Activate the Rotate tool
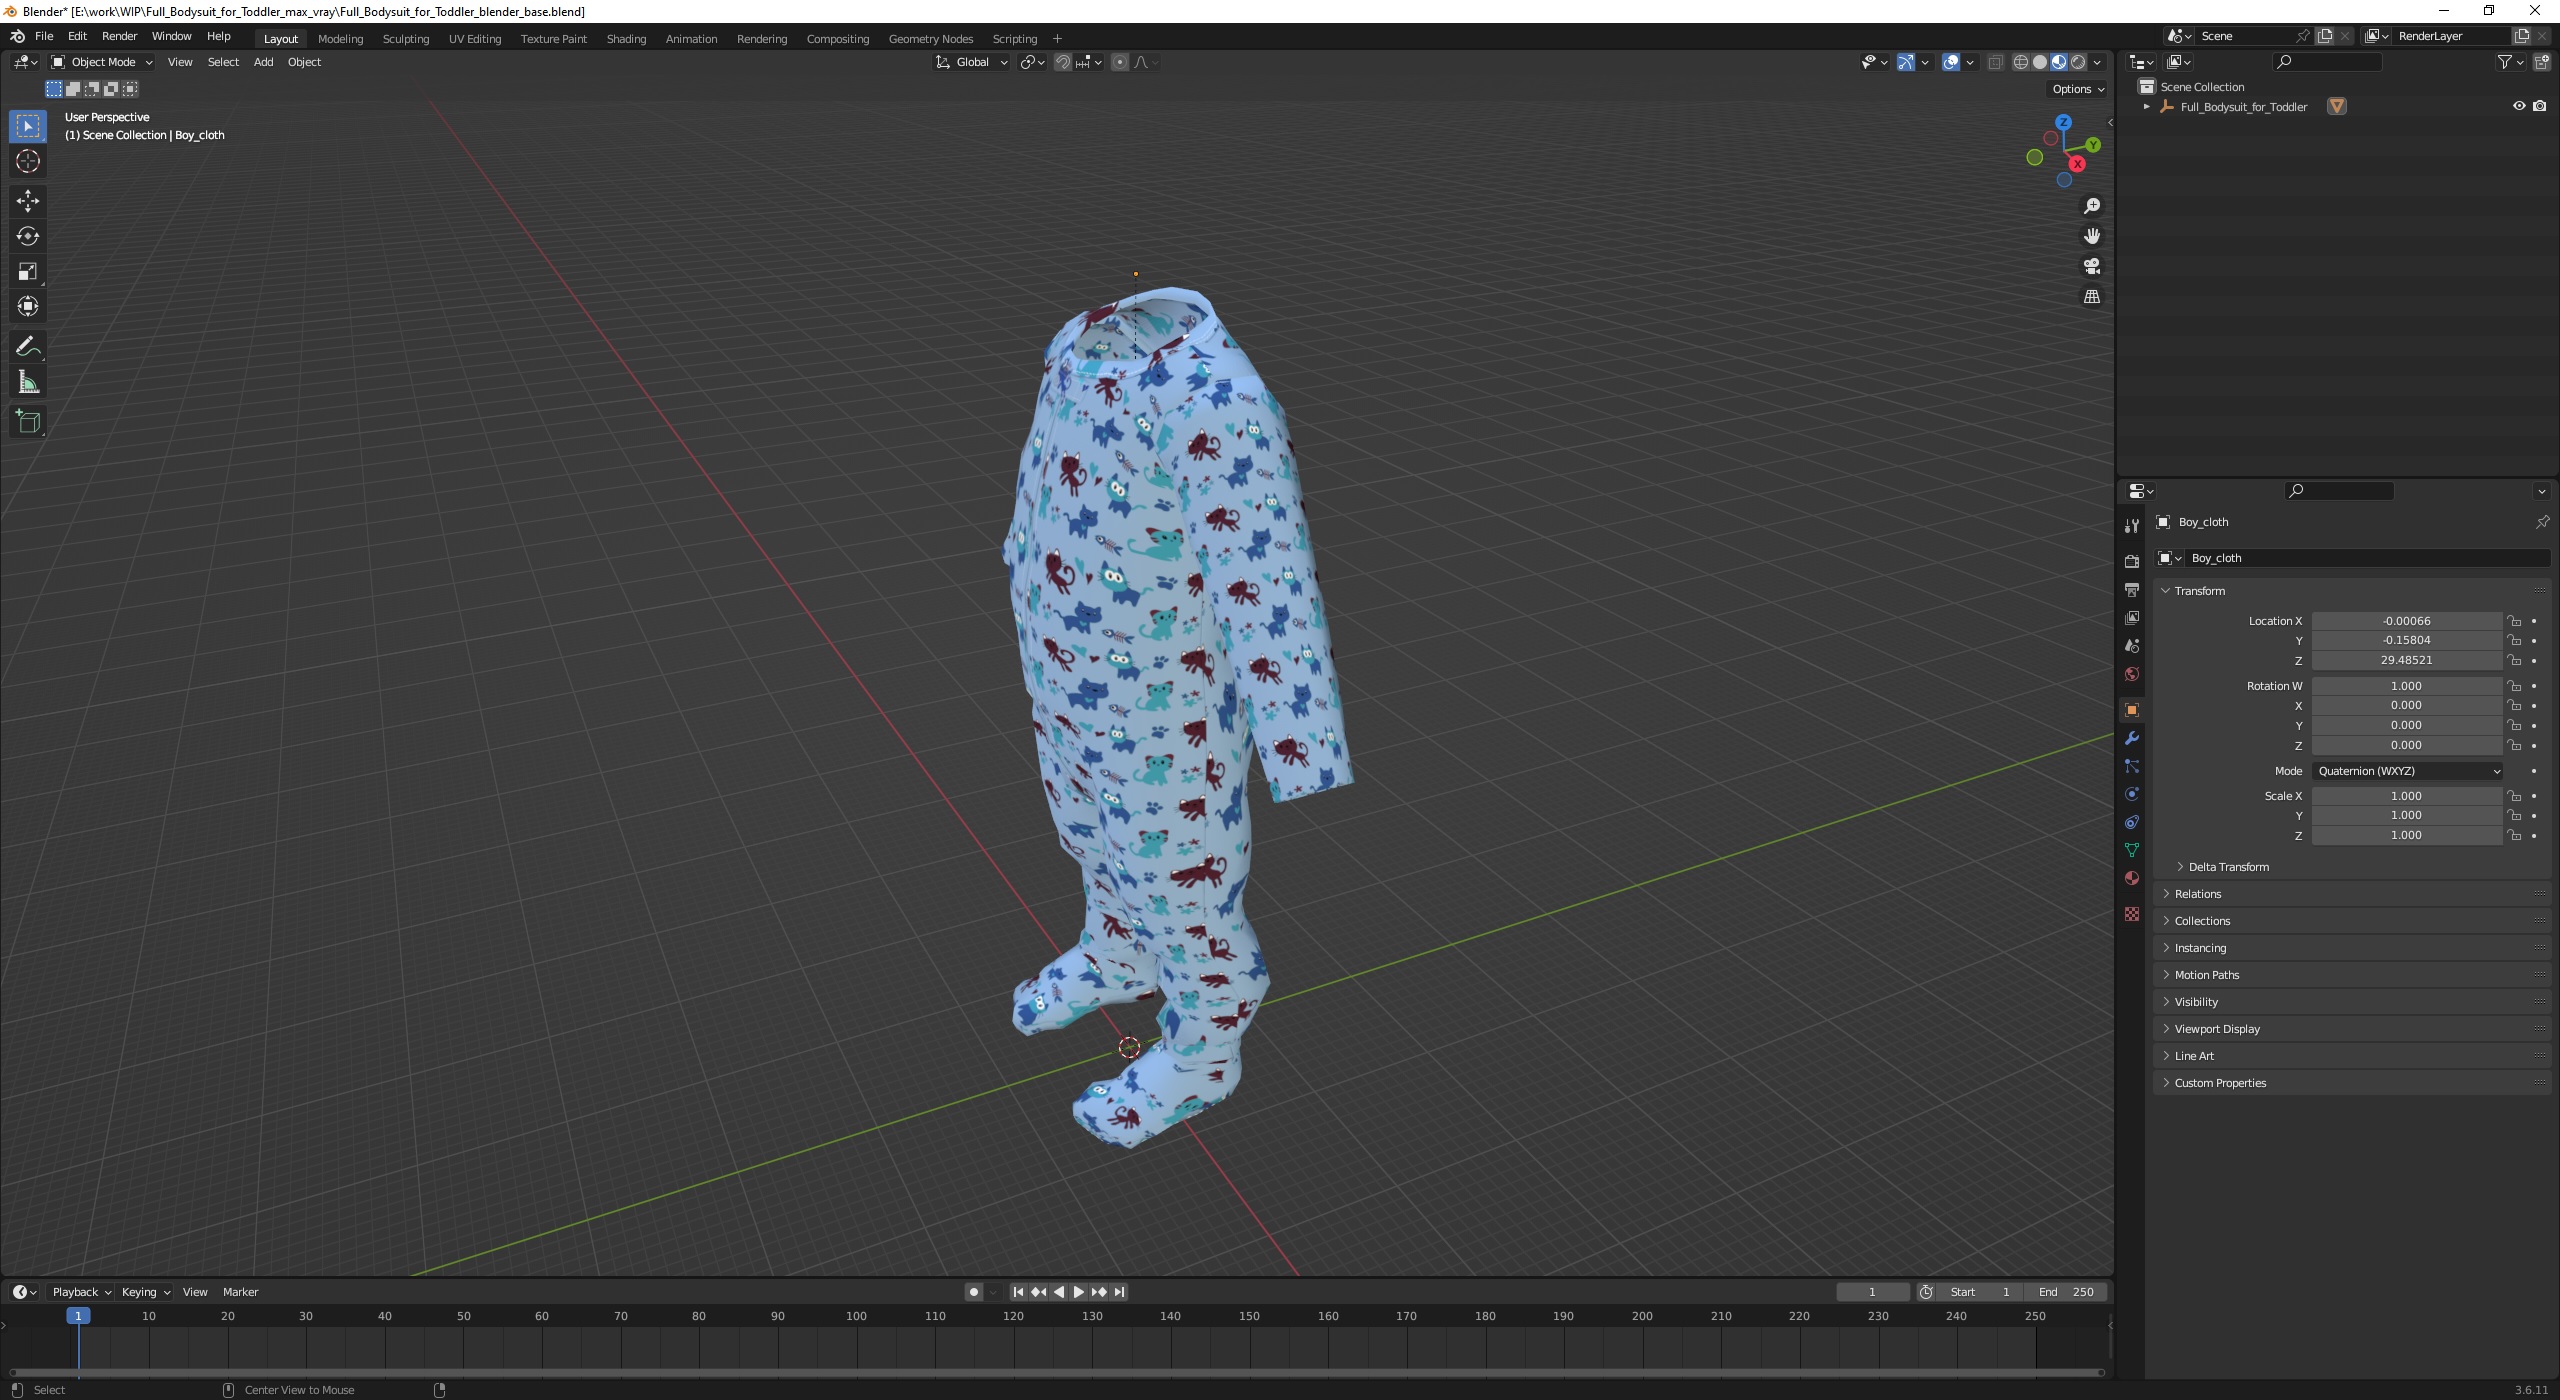Viewport: 2560px width, 1400px height. coord(27,236)
